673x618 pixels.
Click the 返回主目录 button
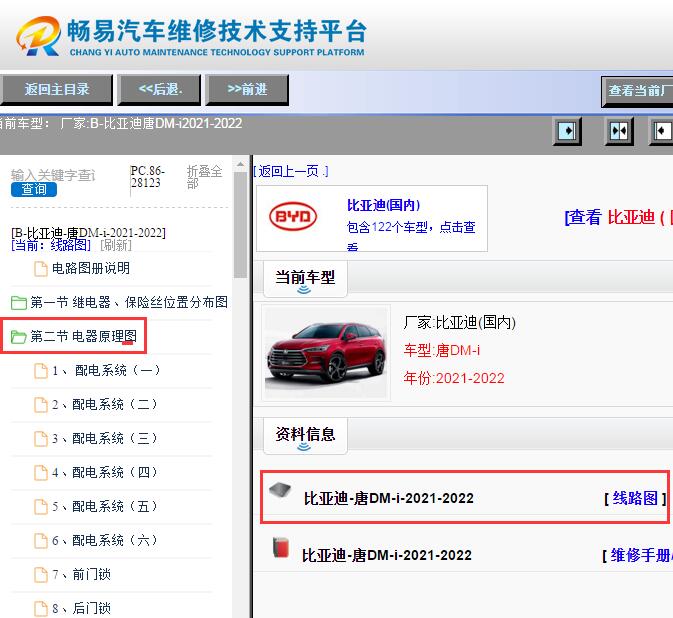point(56,89)
